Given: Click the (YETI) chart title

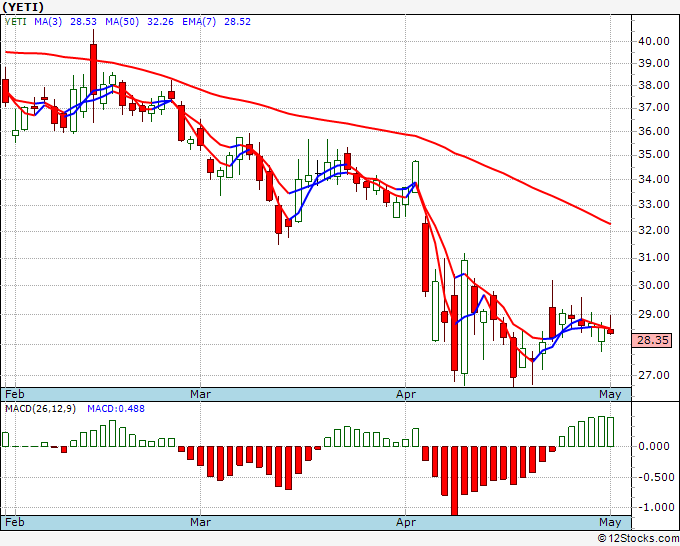Looking at the screenshot, I should pos(23,7).
